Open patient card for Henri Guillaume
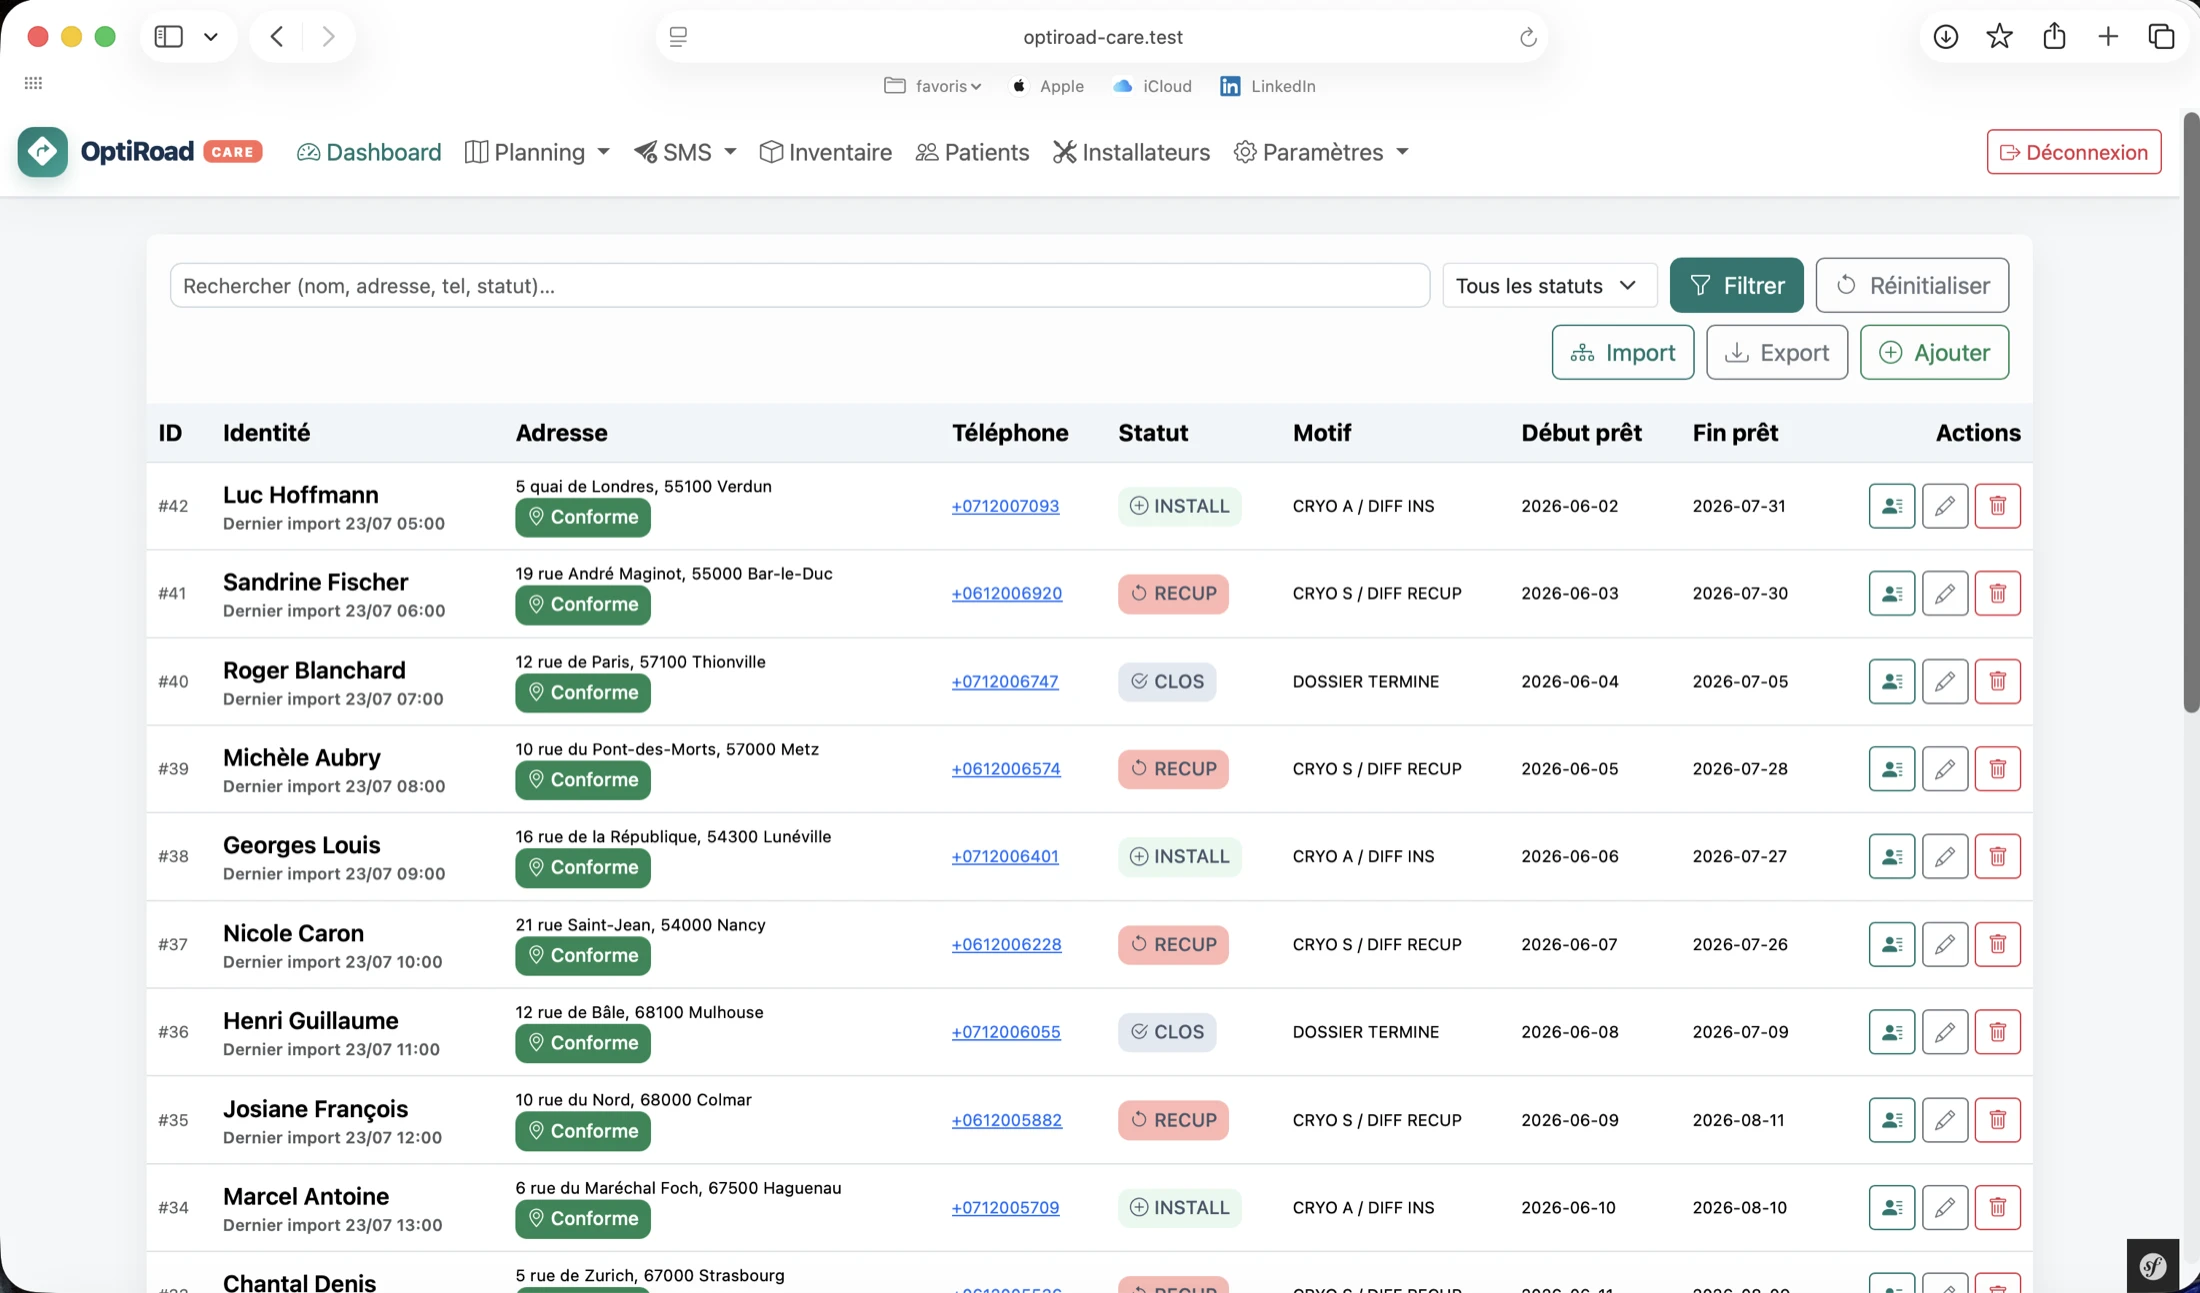The image size is (2200, 1293). (x=1891, y=1032)
